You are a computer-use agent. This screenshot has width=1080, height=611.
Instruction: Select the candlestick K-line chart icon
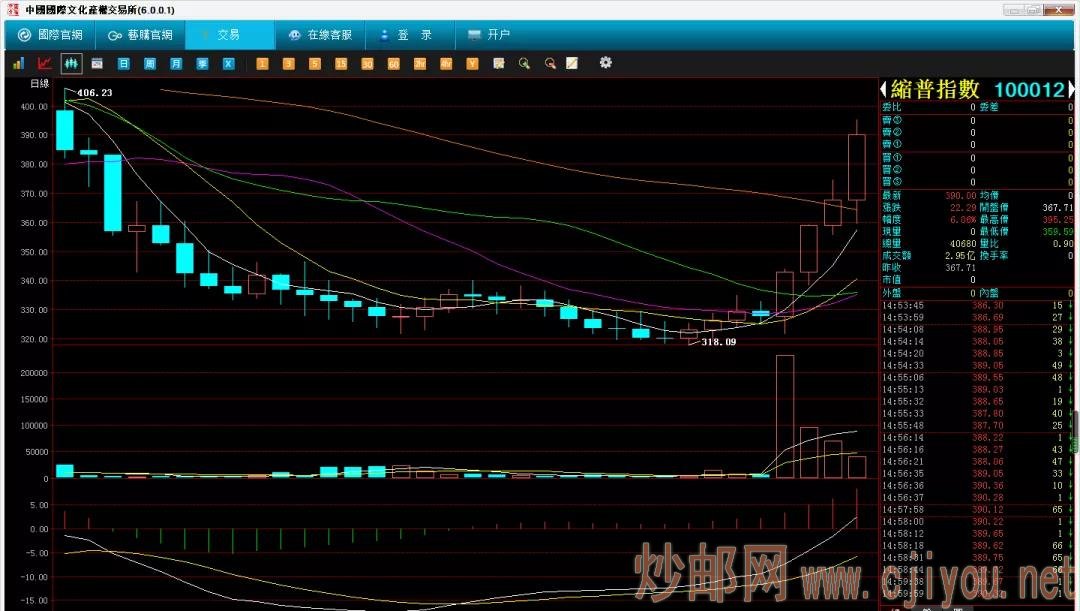[71, 63]
